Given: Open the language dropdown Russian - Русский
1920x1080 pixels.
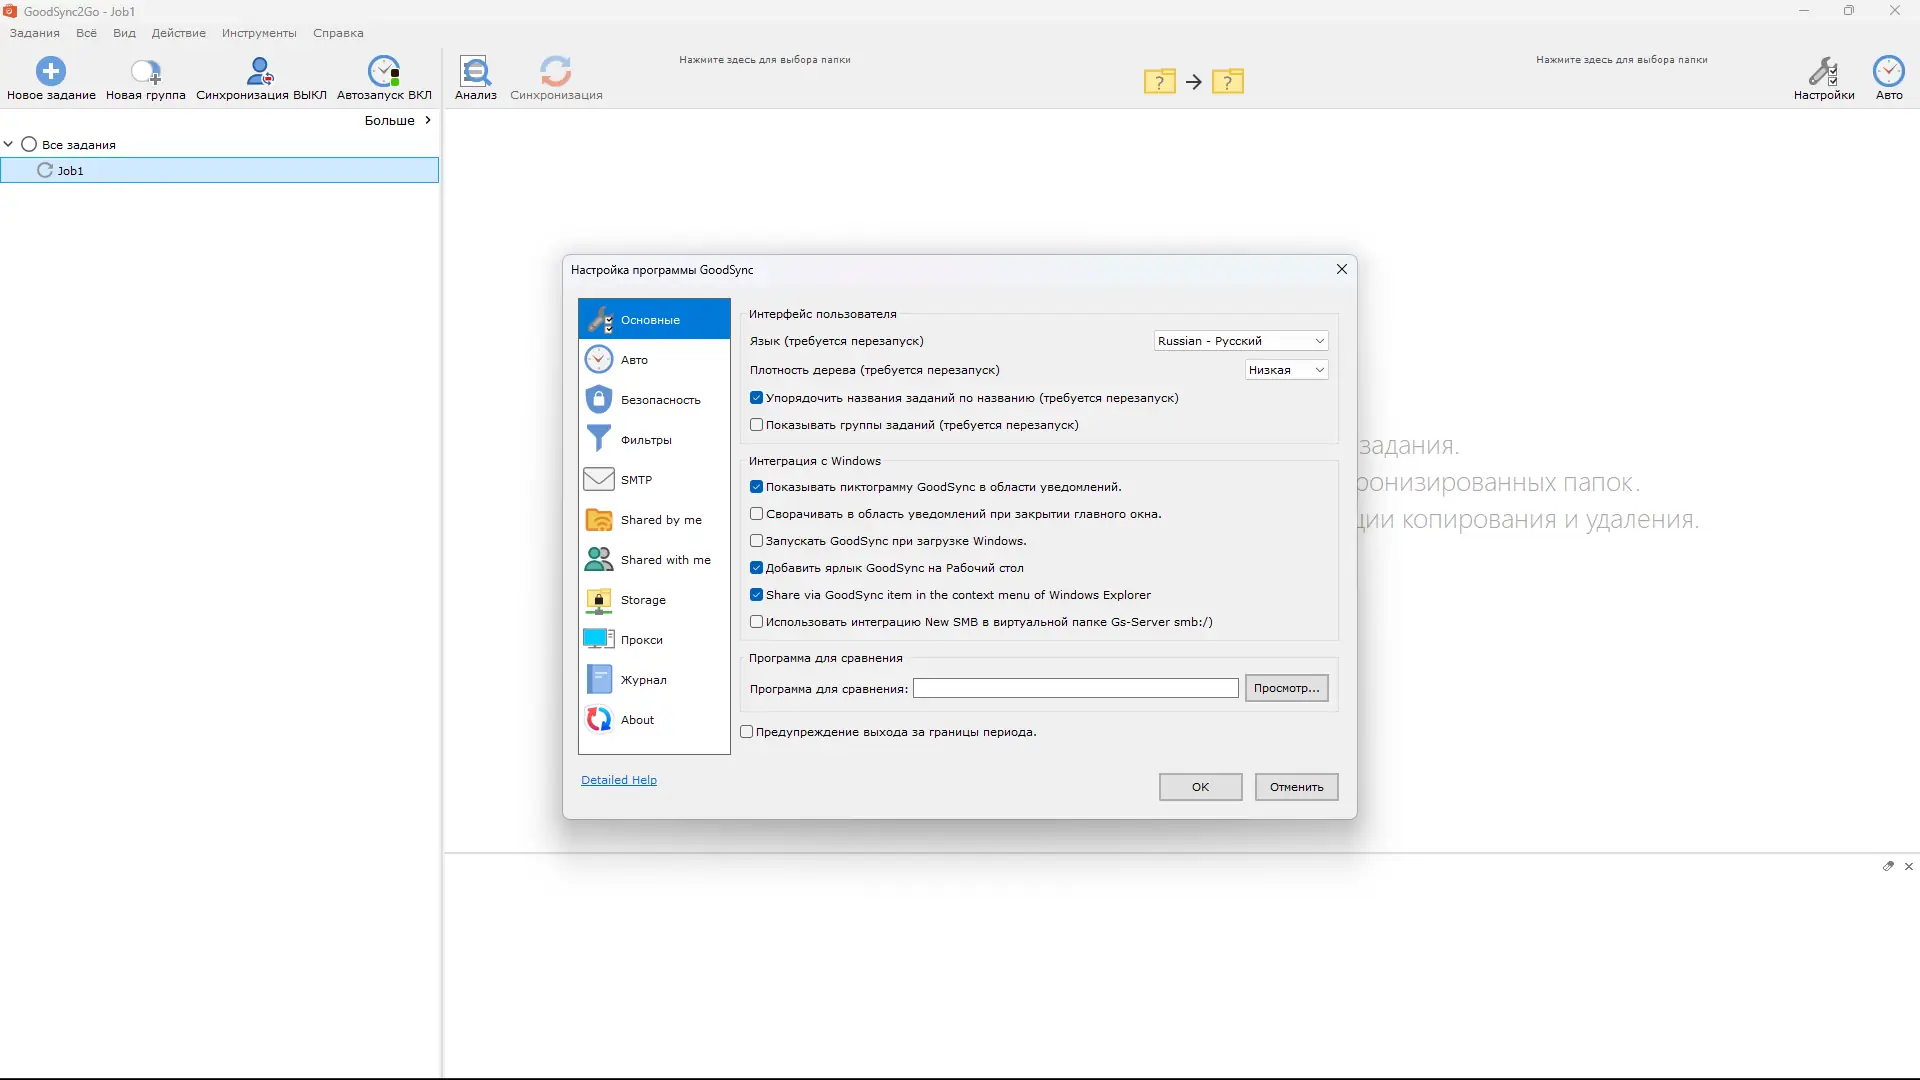Looking at the screenshot, I should coord(1241,341).
